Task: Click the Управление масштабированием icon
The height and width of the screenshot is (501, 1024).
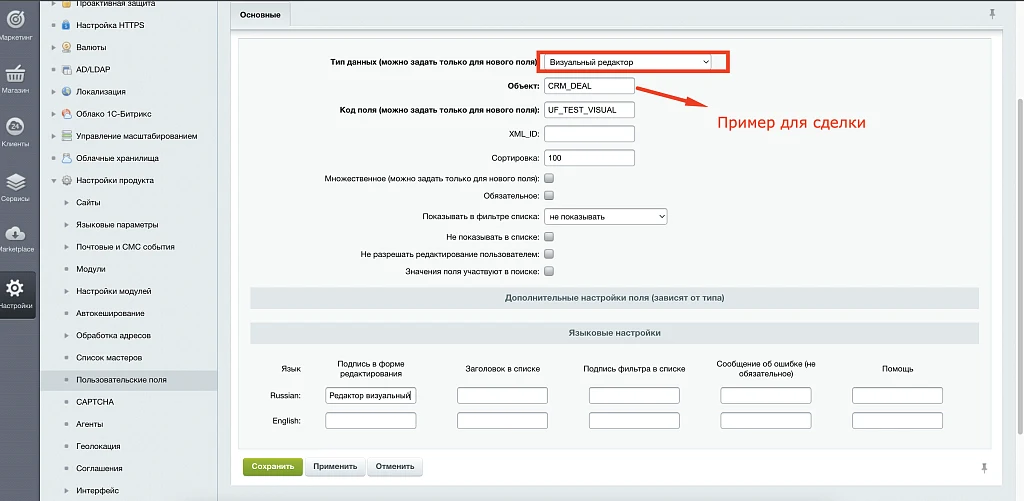Action: pyautogui.click(x=66, y=136)
